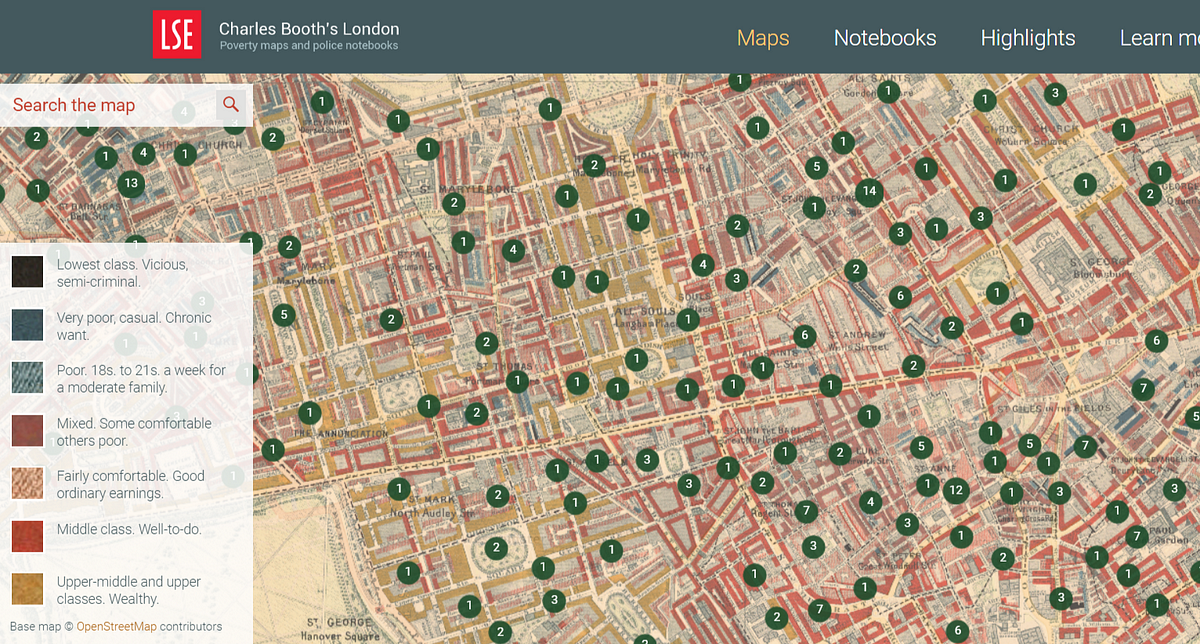Select marker 2 at Holy Trinity Marylebone Rd label
The image size is (1200, 644).
point(594,166)
